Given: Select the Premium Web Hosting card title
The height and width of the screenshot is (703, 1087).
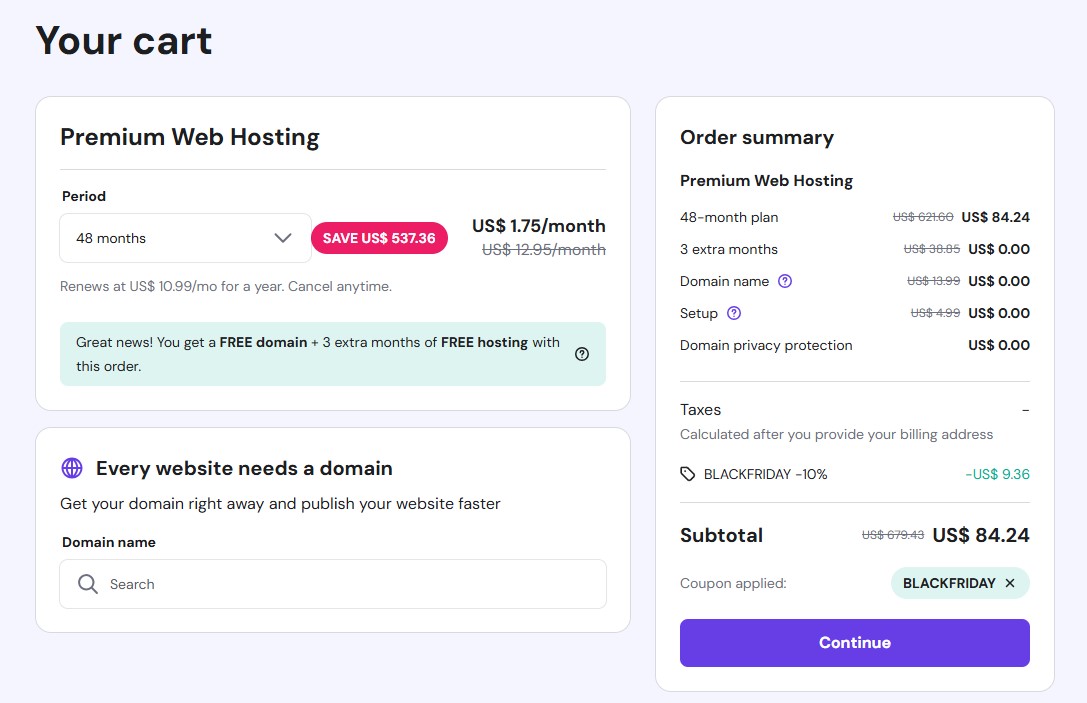Looking at the screenshot, I should pyautogui.click(x=190, y=137).
